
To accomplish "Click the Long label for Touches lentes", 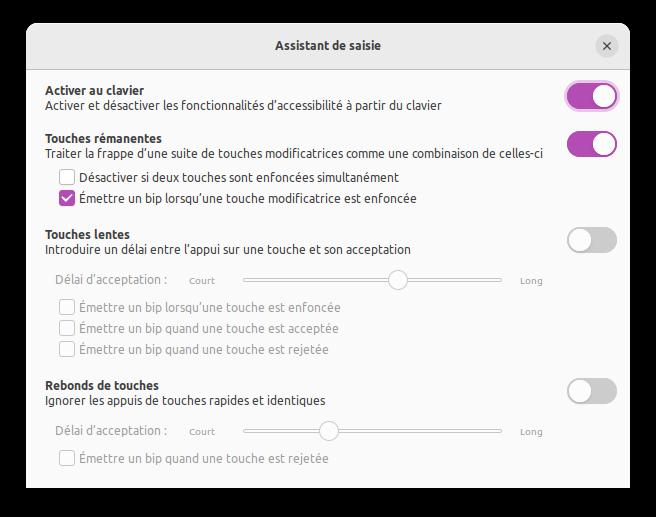I will coord(531,281).
